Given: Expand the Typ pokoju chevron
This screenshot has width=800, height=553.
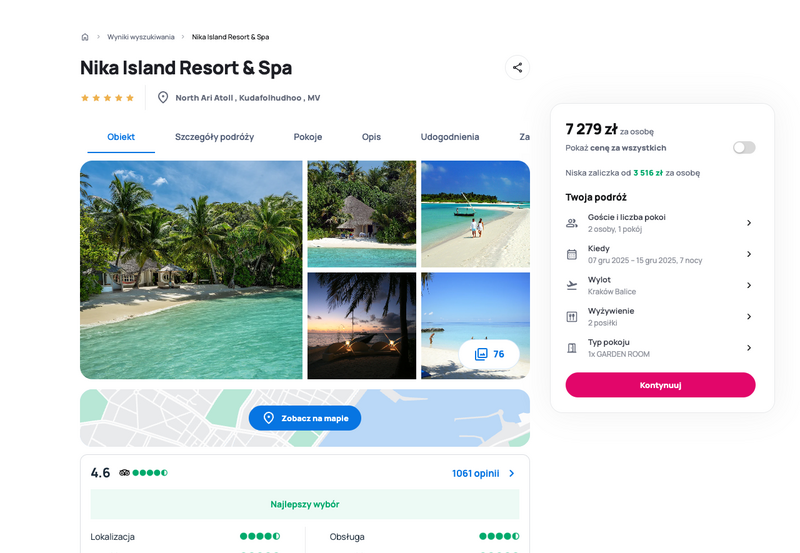Looking at the screenshot, I should (749, 348).
